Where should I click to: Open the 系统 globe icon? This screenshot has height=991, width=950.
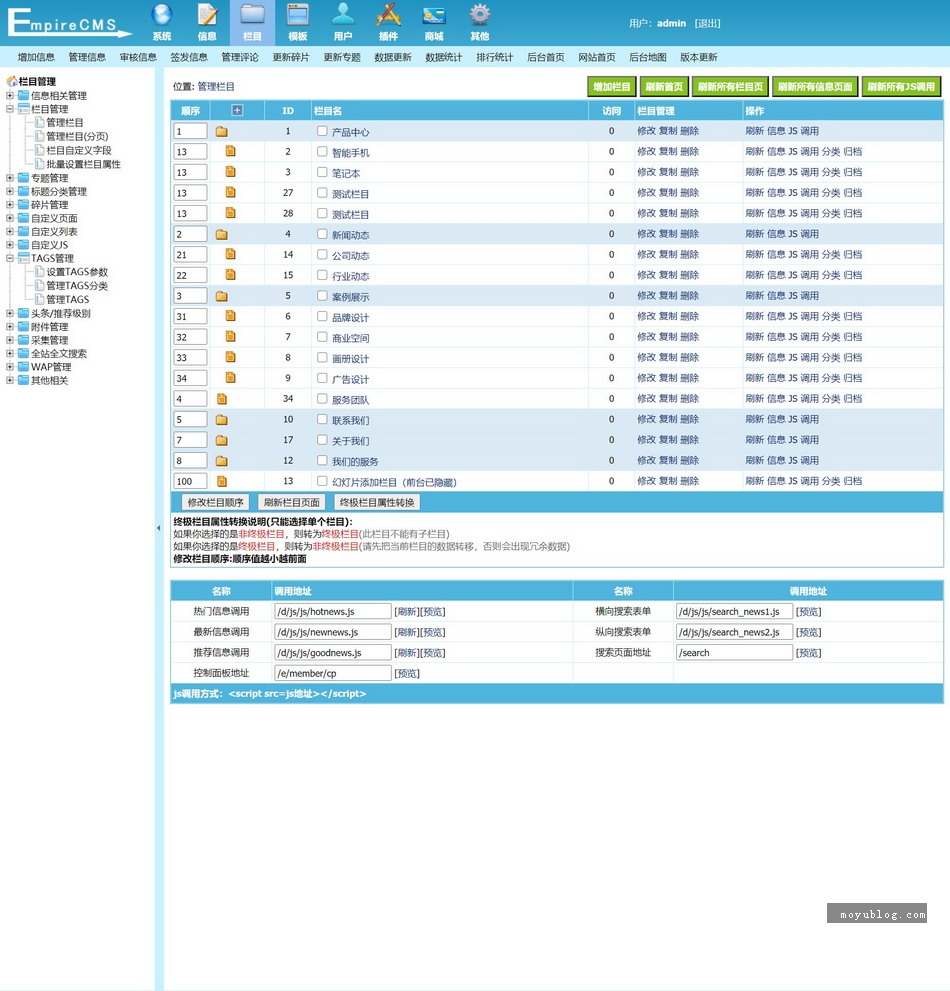coord(162,15)
